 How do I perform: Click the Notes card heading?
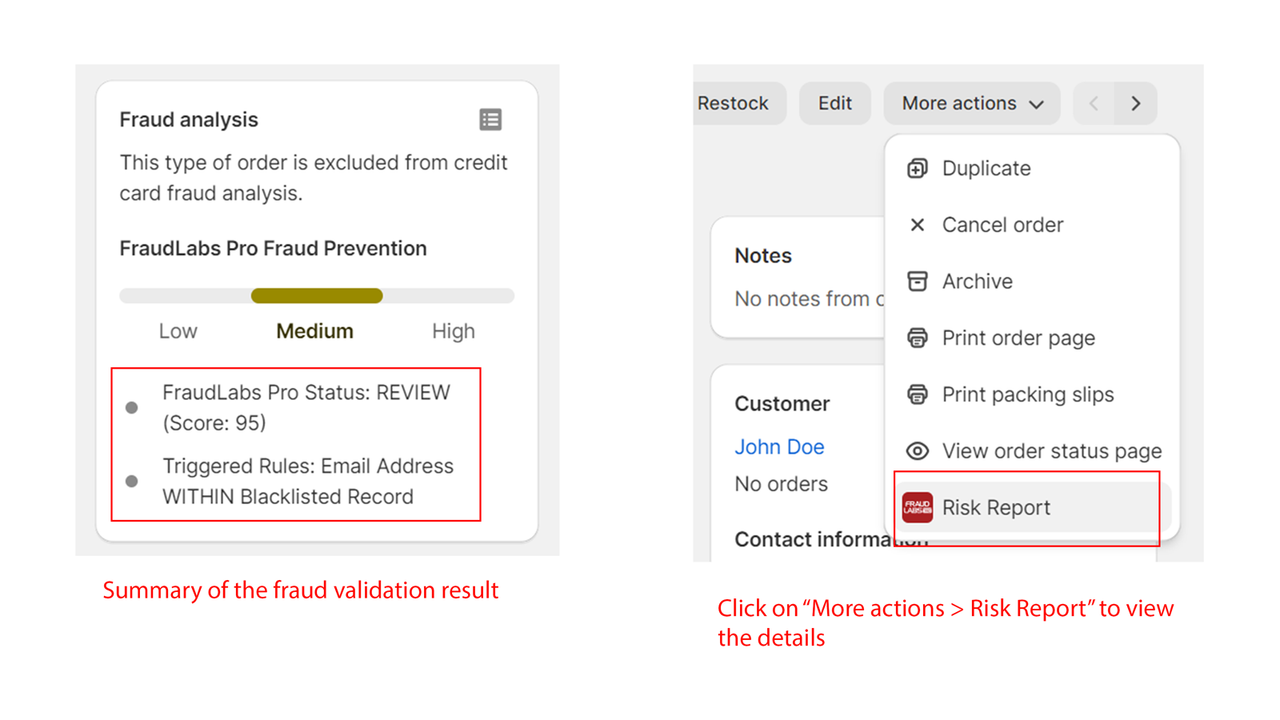tap(763, 255)
